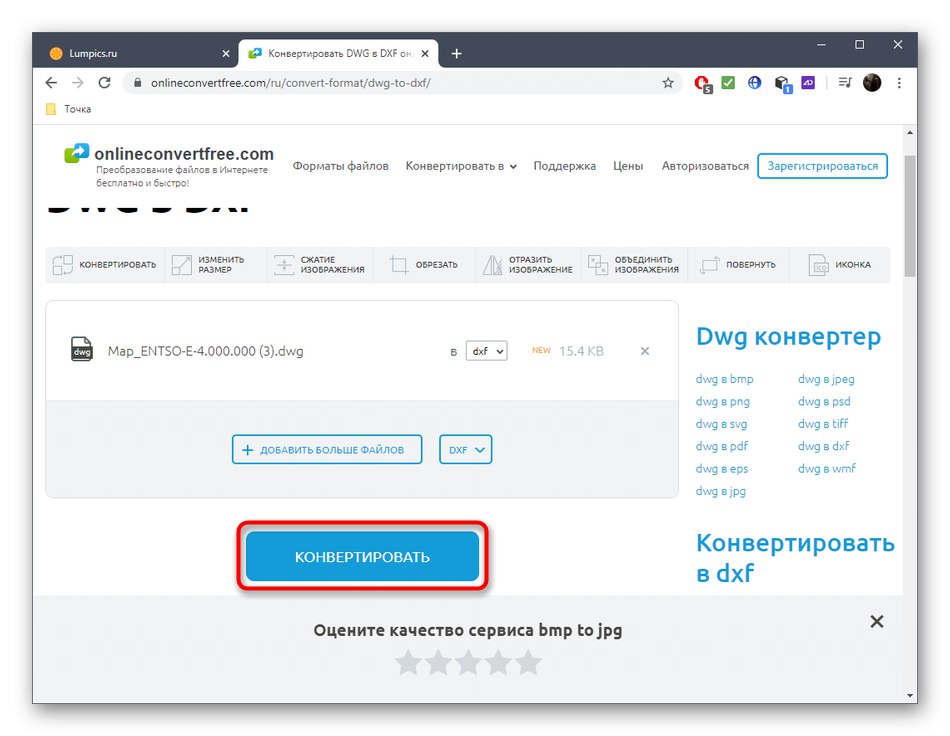
Task: Expand the Конвертировать в menu
Action: pyautogui.click(x=461, y=166)
